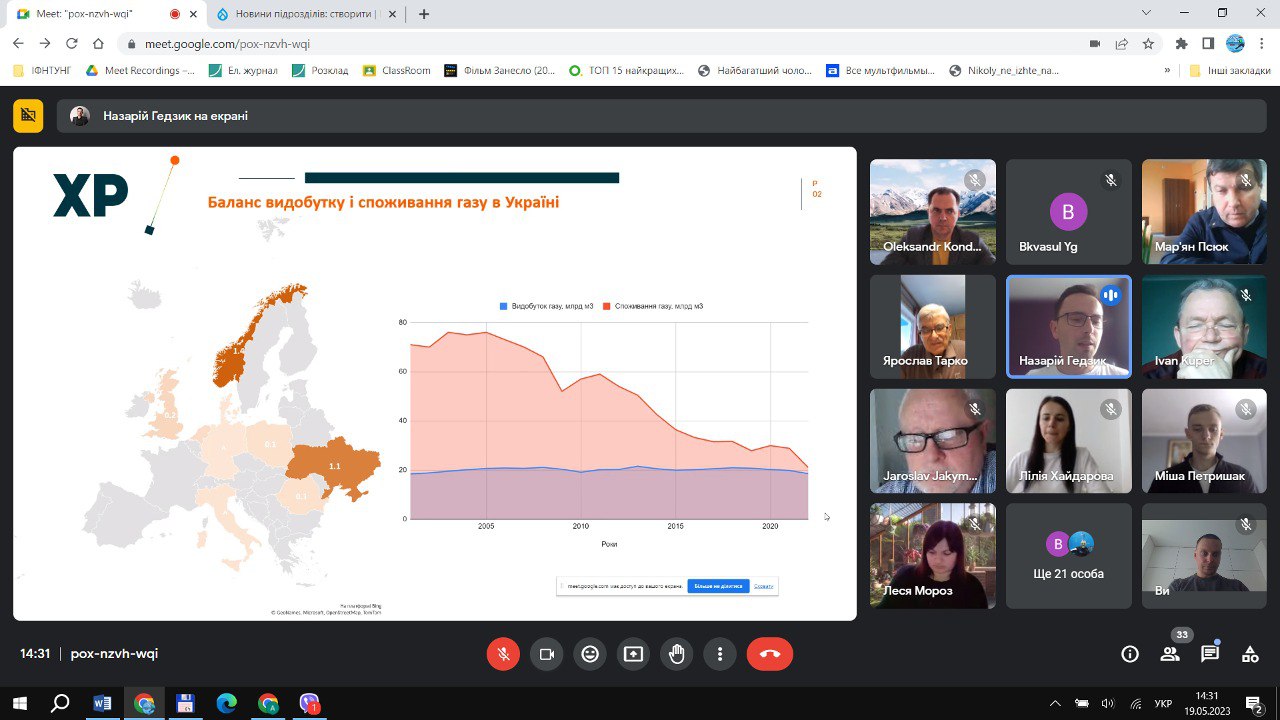The height and width of the screenshot is (720, 1280).
Task: Toggle the camera on or off
Action: tap(547, 654)
